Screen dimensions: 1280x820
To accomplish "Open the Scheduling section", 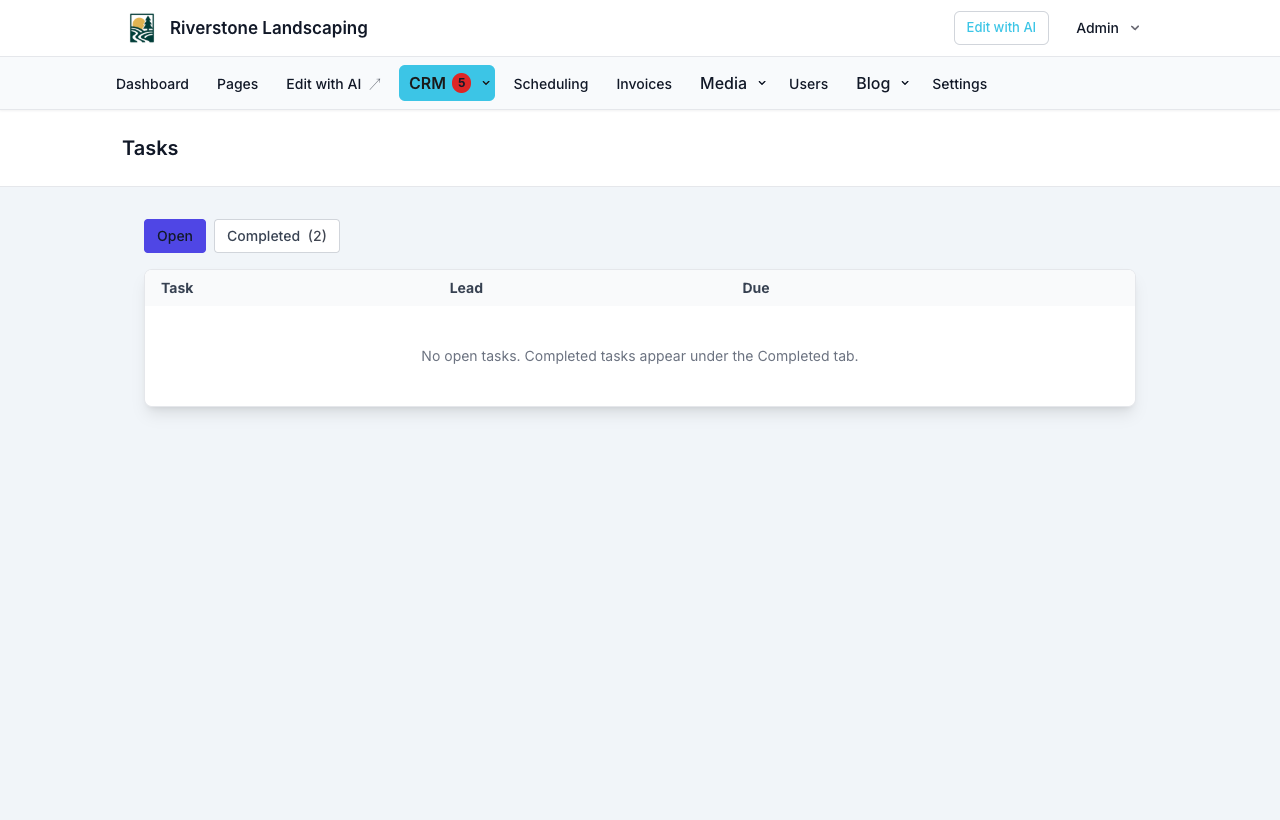I will (551, 84).
